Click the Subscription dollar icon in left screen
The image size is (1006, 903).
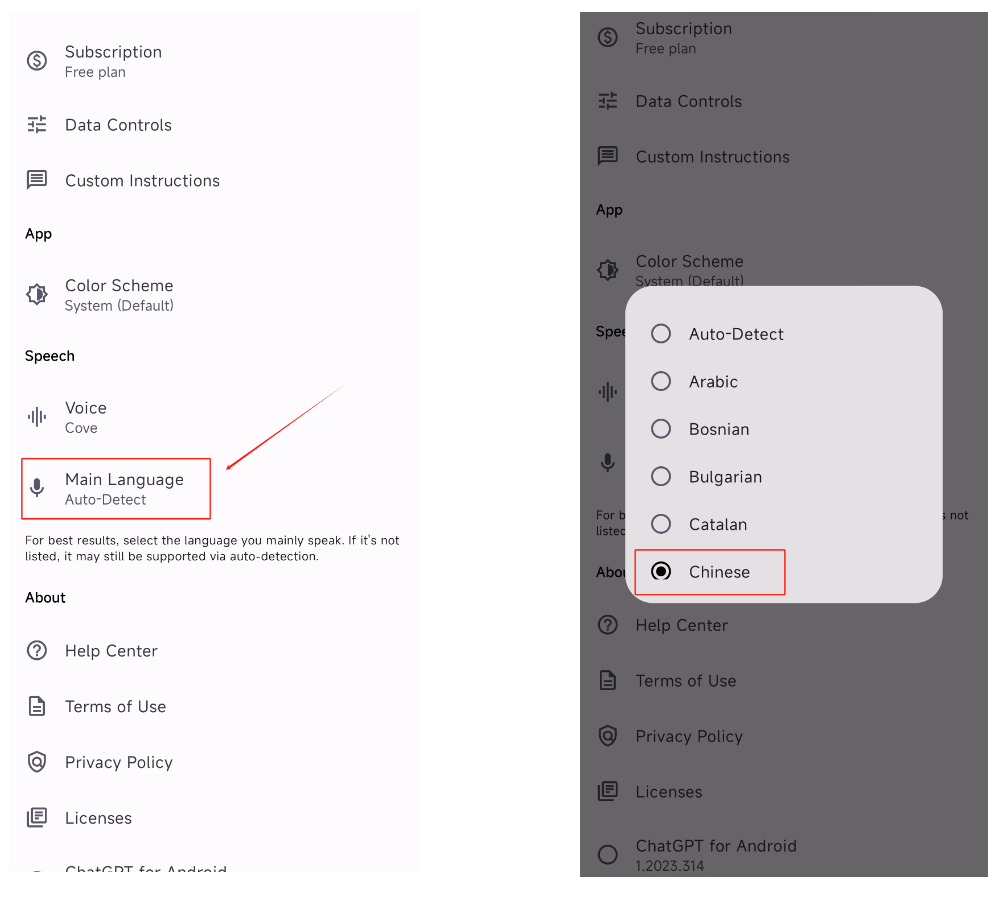37,61
